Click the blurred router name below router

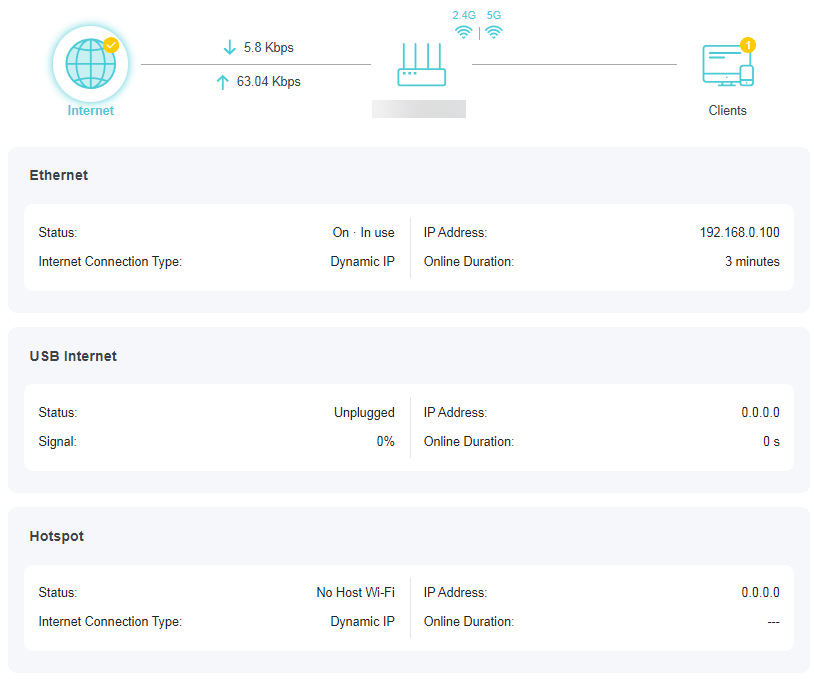pos(418,109)
